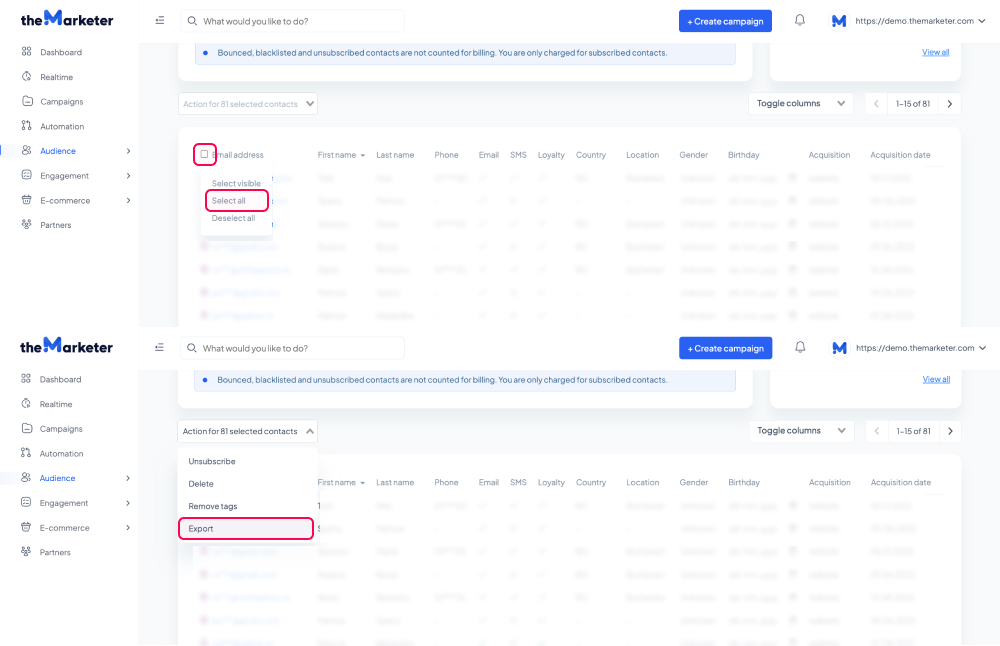Sort by First name in upper screenshot
The width and height of the screenshot is (1000, 646).
click(341, 155)
